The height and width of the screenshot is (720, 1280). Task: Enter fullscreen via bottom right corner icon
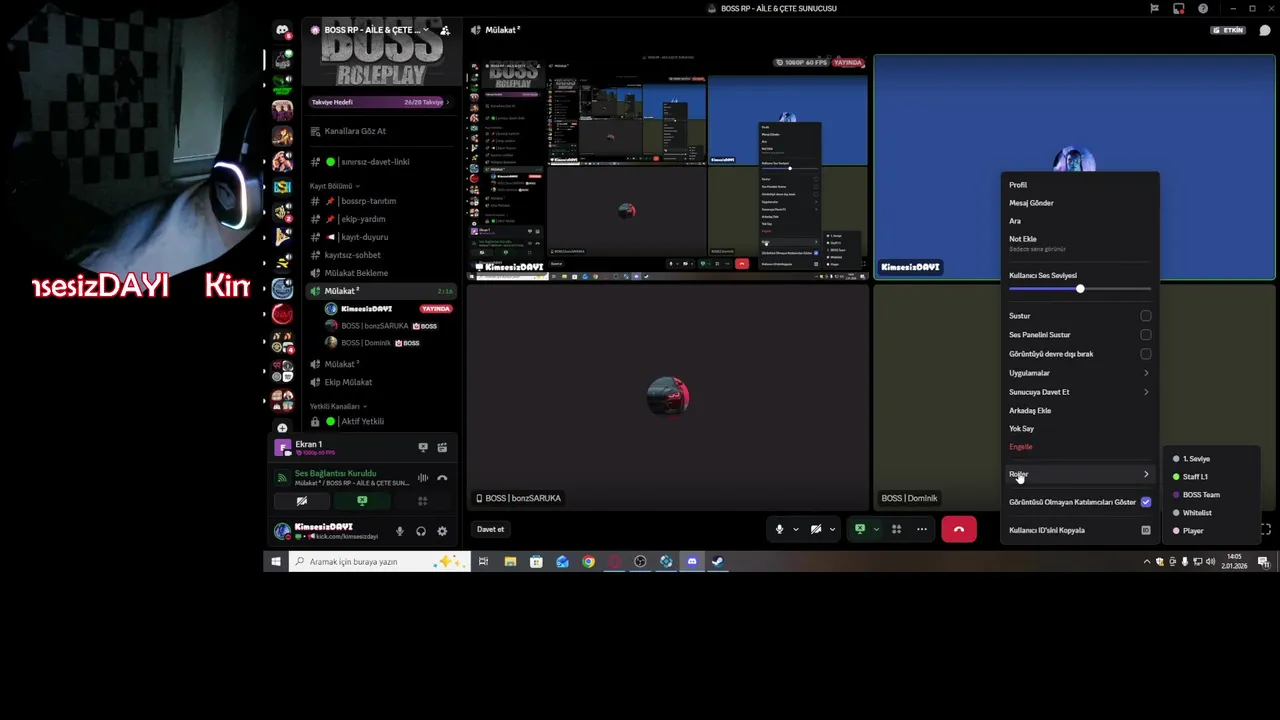1265,529
